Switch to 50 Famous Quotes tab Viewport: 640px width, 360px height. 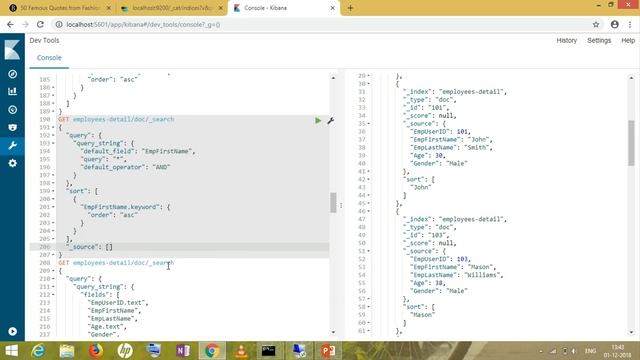(x=60, y=8)
